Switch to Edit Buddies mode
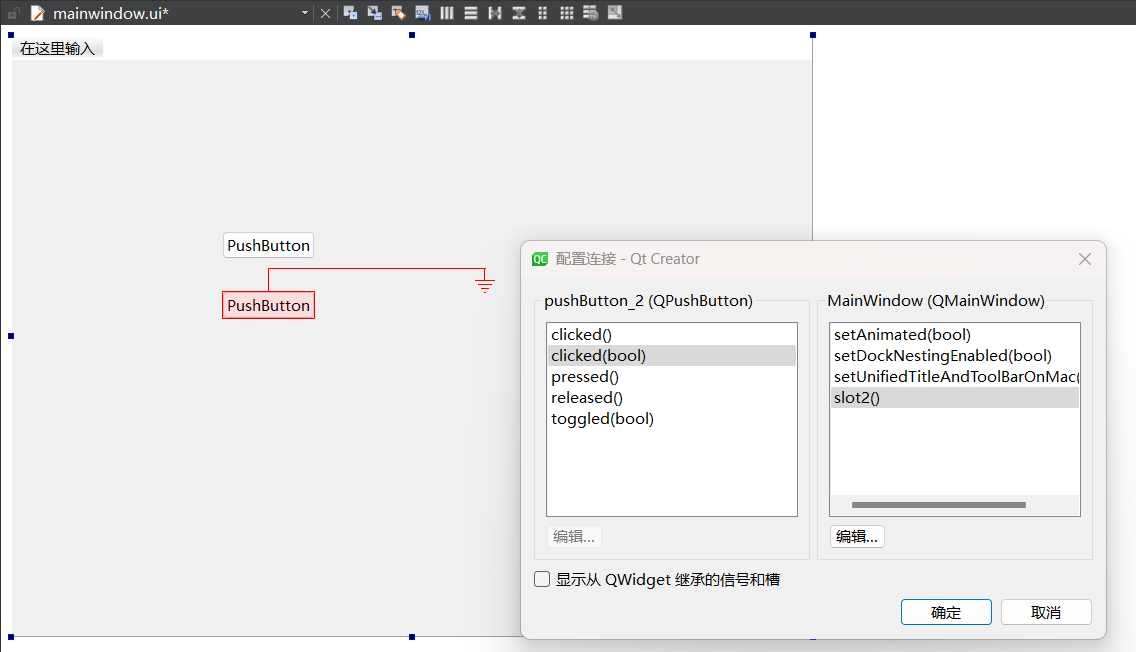Viewport: 1136px width, 652px height. click(398, 12)
